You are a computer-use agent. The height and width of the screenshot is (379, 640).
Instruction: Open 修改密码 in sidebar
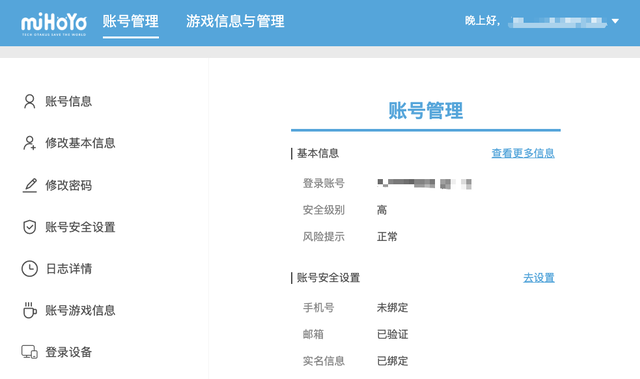(x=69, y=185)
